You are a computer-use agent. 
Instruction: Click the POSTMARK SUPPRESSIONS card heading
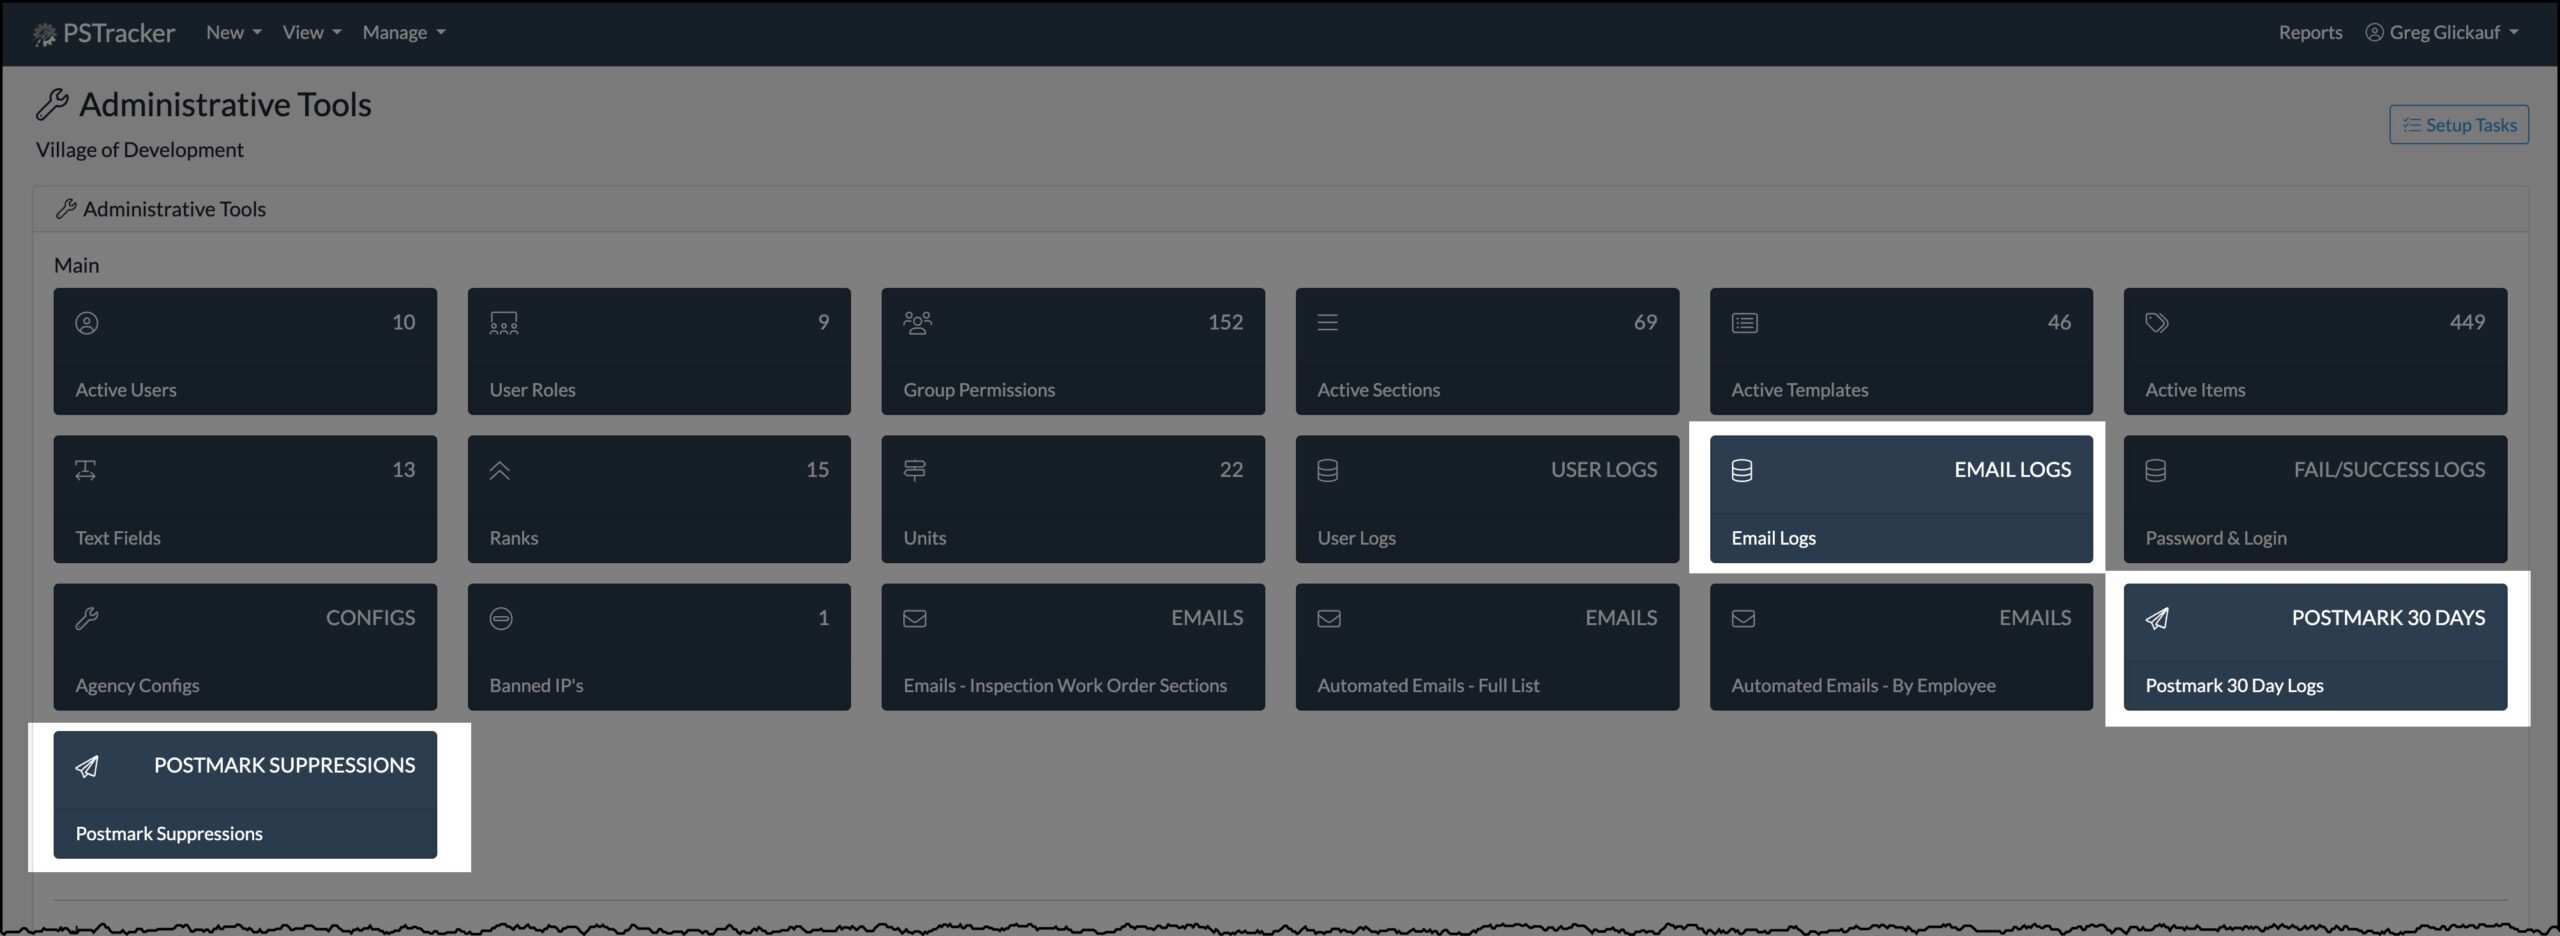(284, 766)
